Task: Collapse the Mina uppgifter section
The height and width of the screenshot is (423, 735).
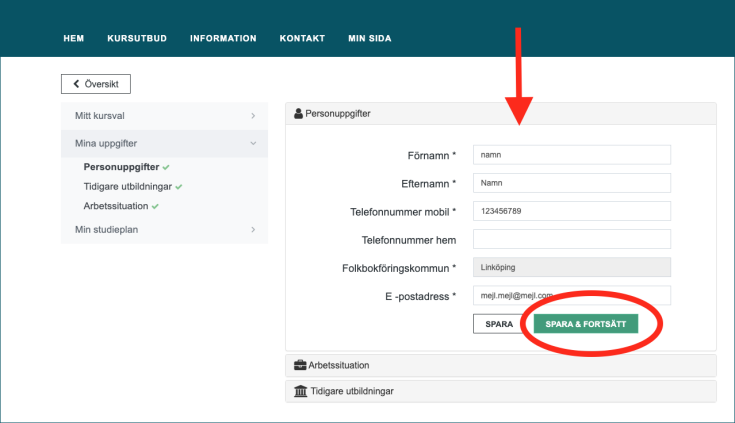Action: (253, 144)
